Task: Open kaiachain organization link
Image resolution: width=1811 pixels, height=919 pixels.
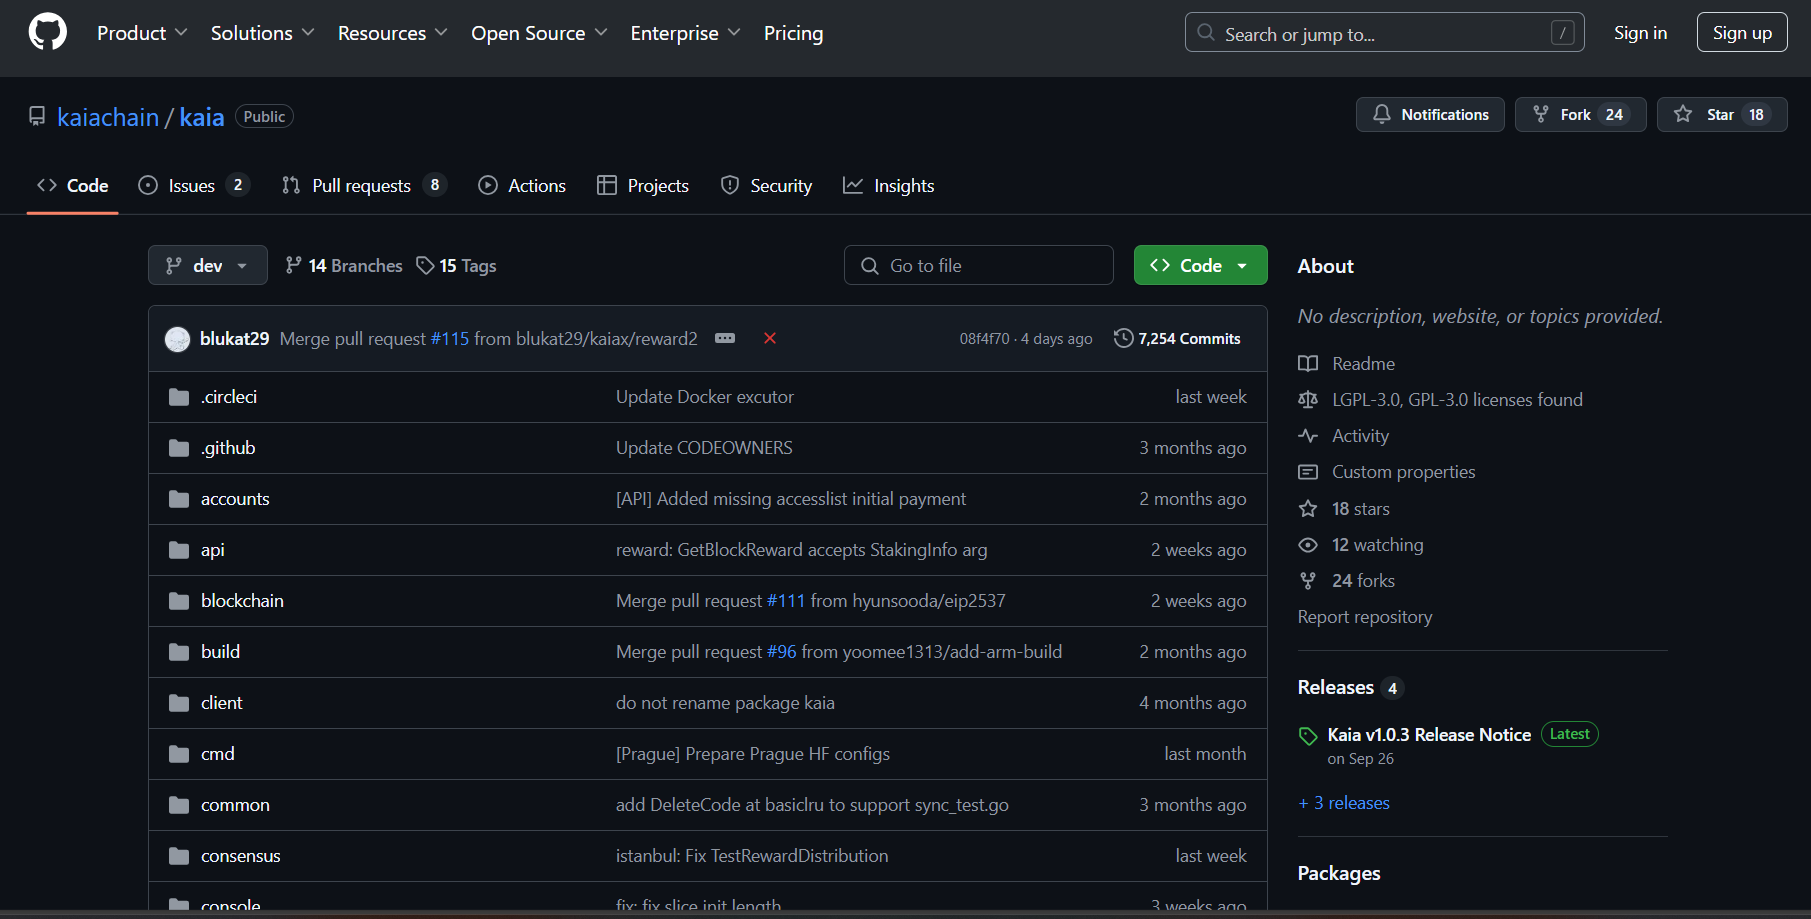Action: point(108,117)
